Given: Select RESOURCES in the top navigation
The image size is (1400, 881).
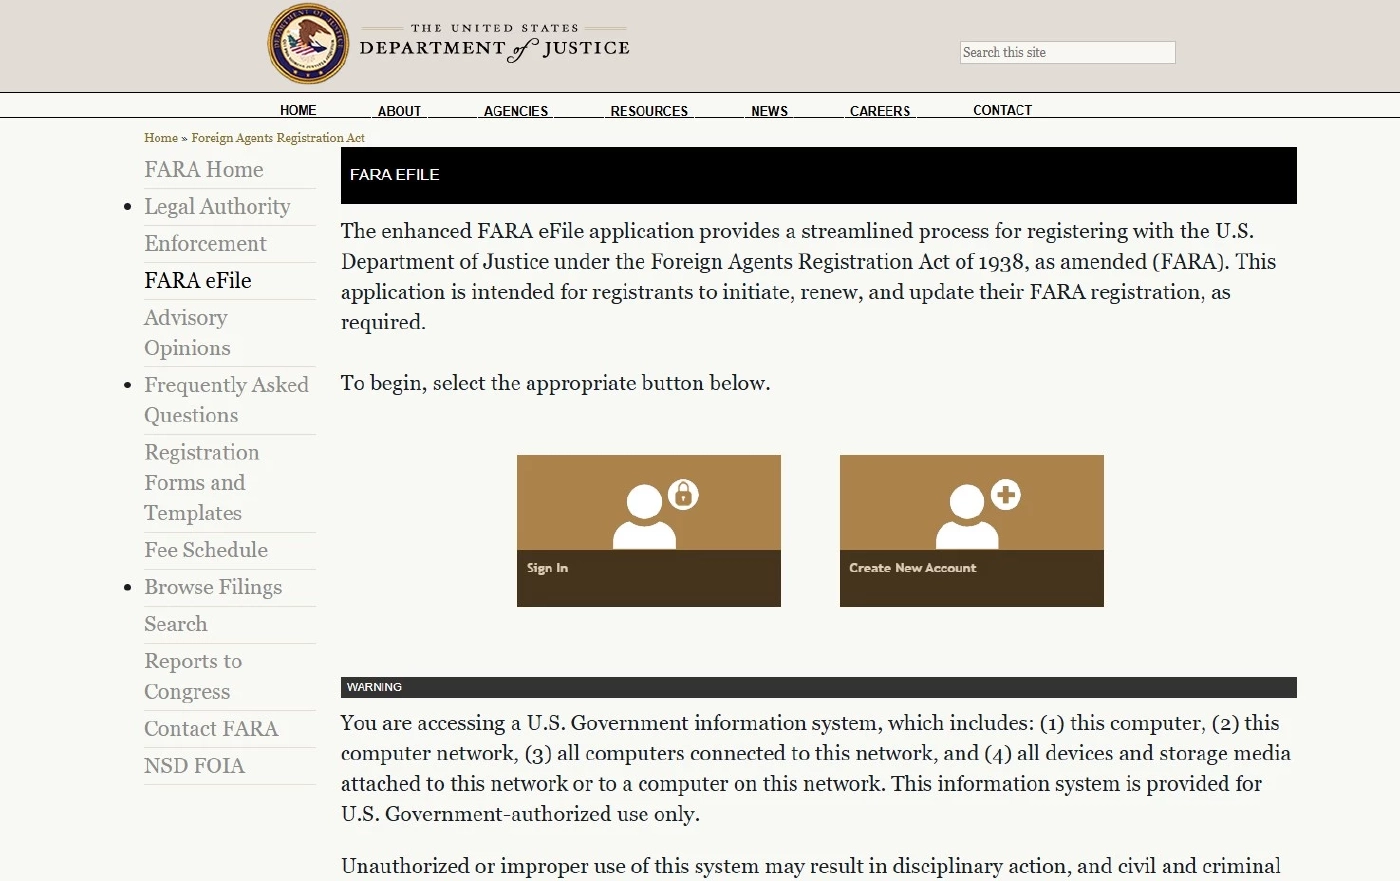Looking at the screenshot, I should [x=649, y=111].
